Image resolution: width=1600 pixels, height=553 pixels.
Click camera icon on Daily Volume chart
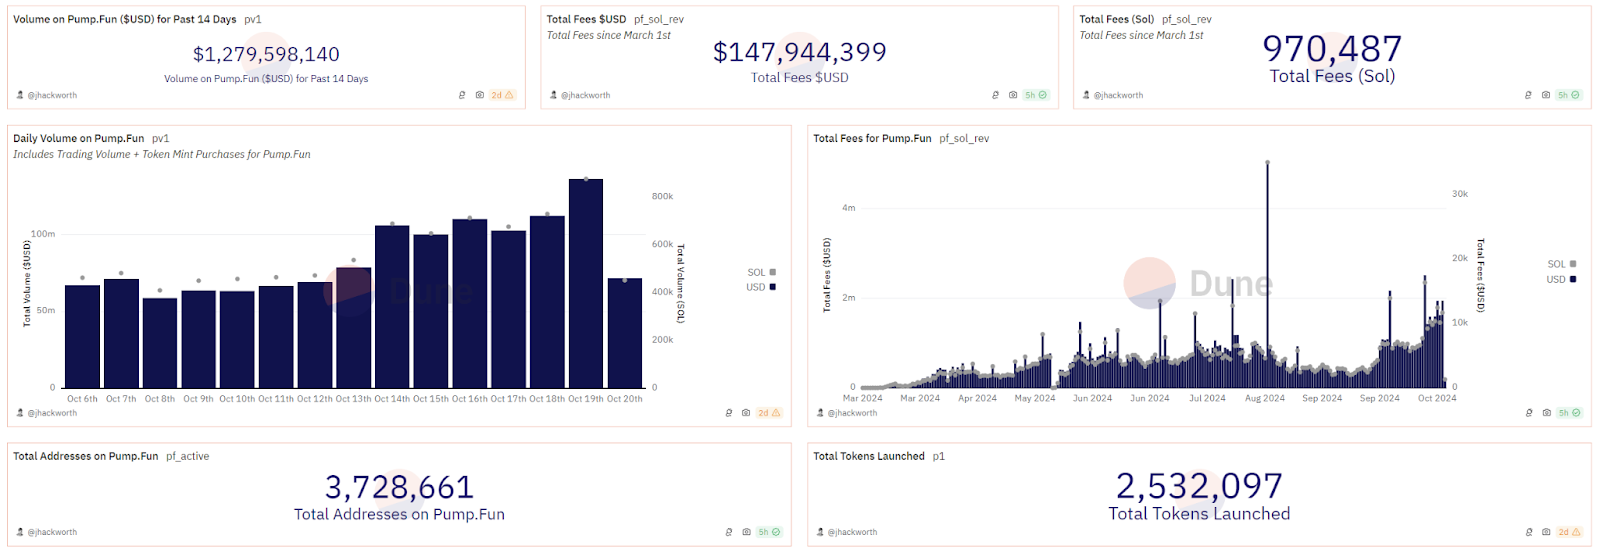(746, 413)
